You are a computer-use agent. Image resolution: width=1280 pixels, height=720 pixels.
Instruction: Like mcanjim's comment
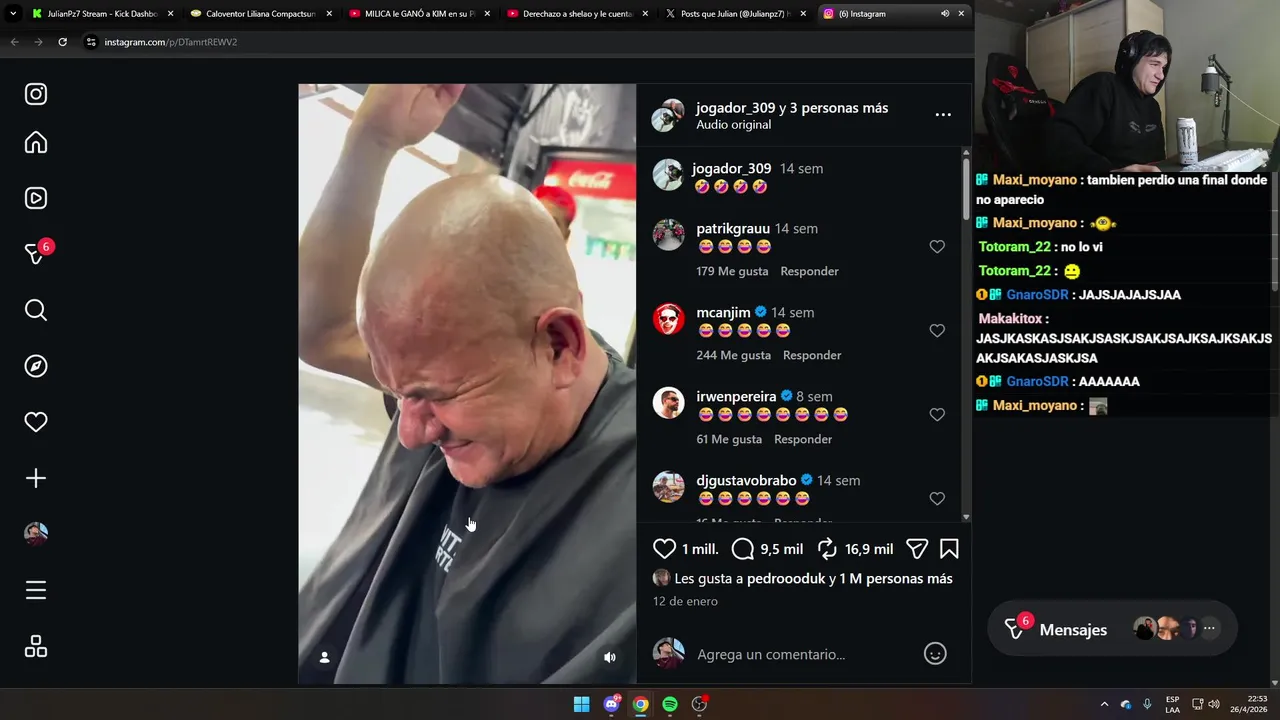point(937,331)
